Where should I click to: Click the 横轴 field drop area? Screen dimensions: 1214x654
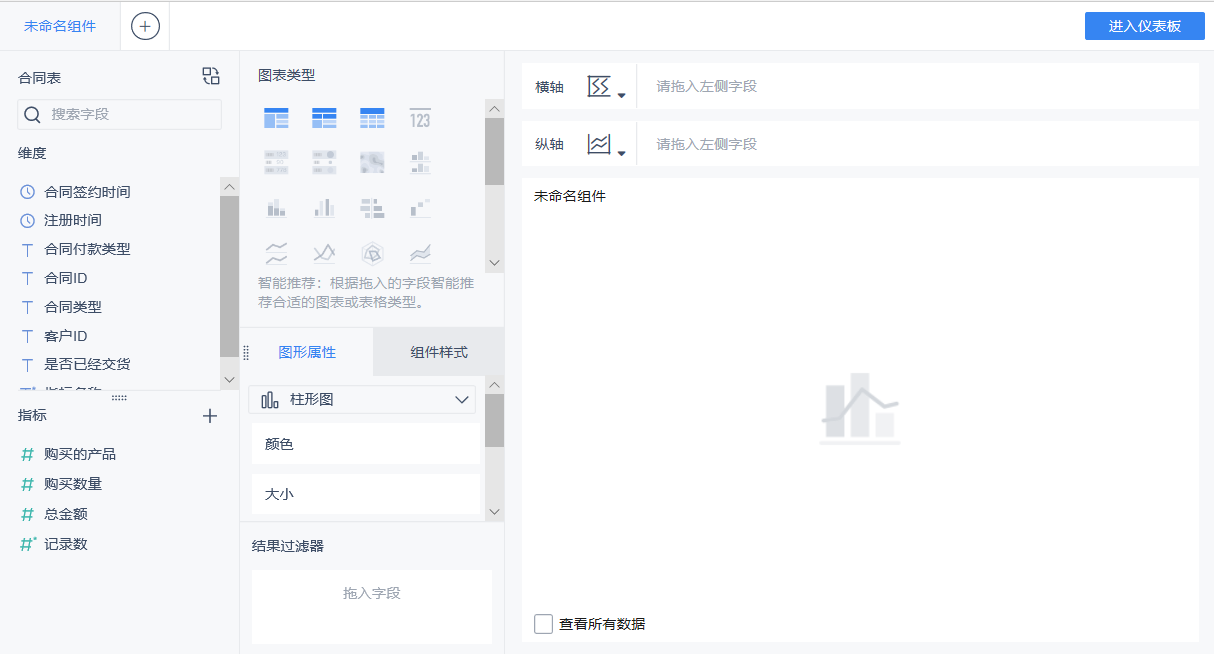pyautogui.click(x=917, y=86)
